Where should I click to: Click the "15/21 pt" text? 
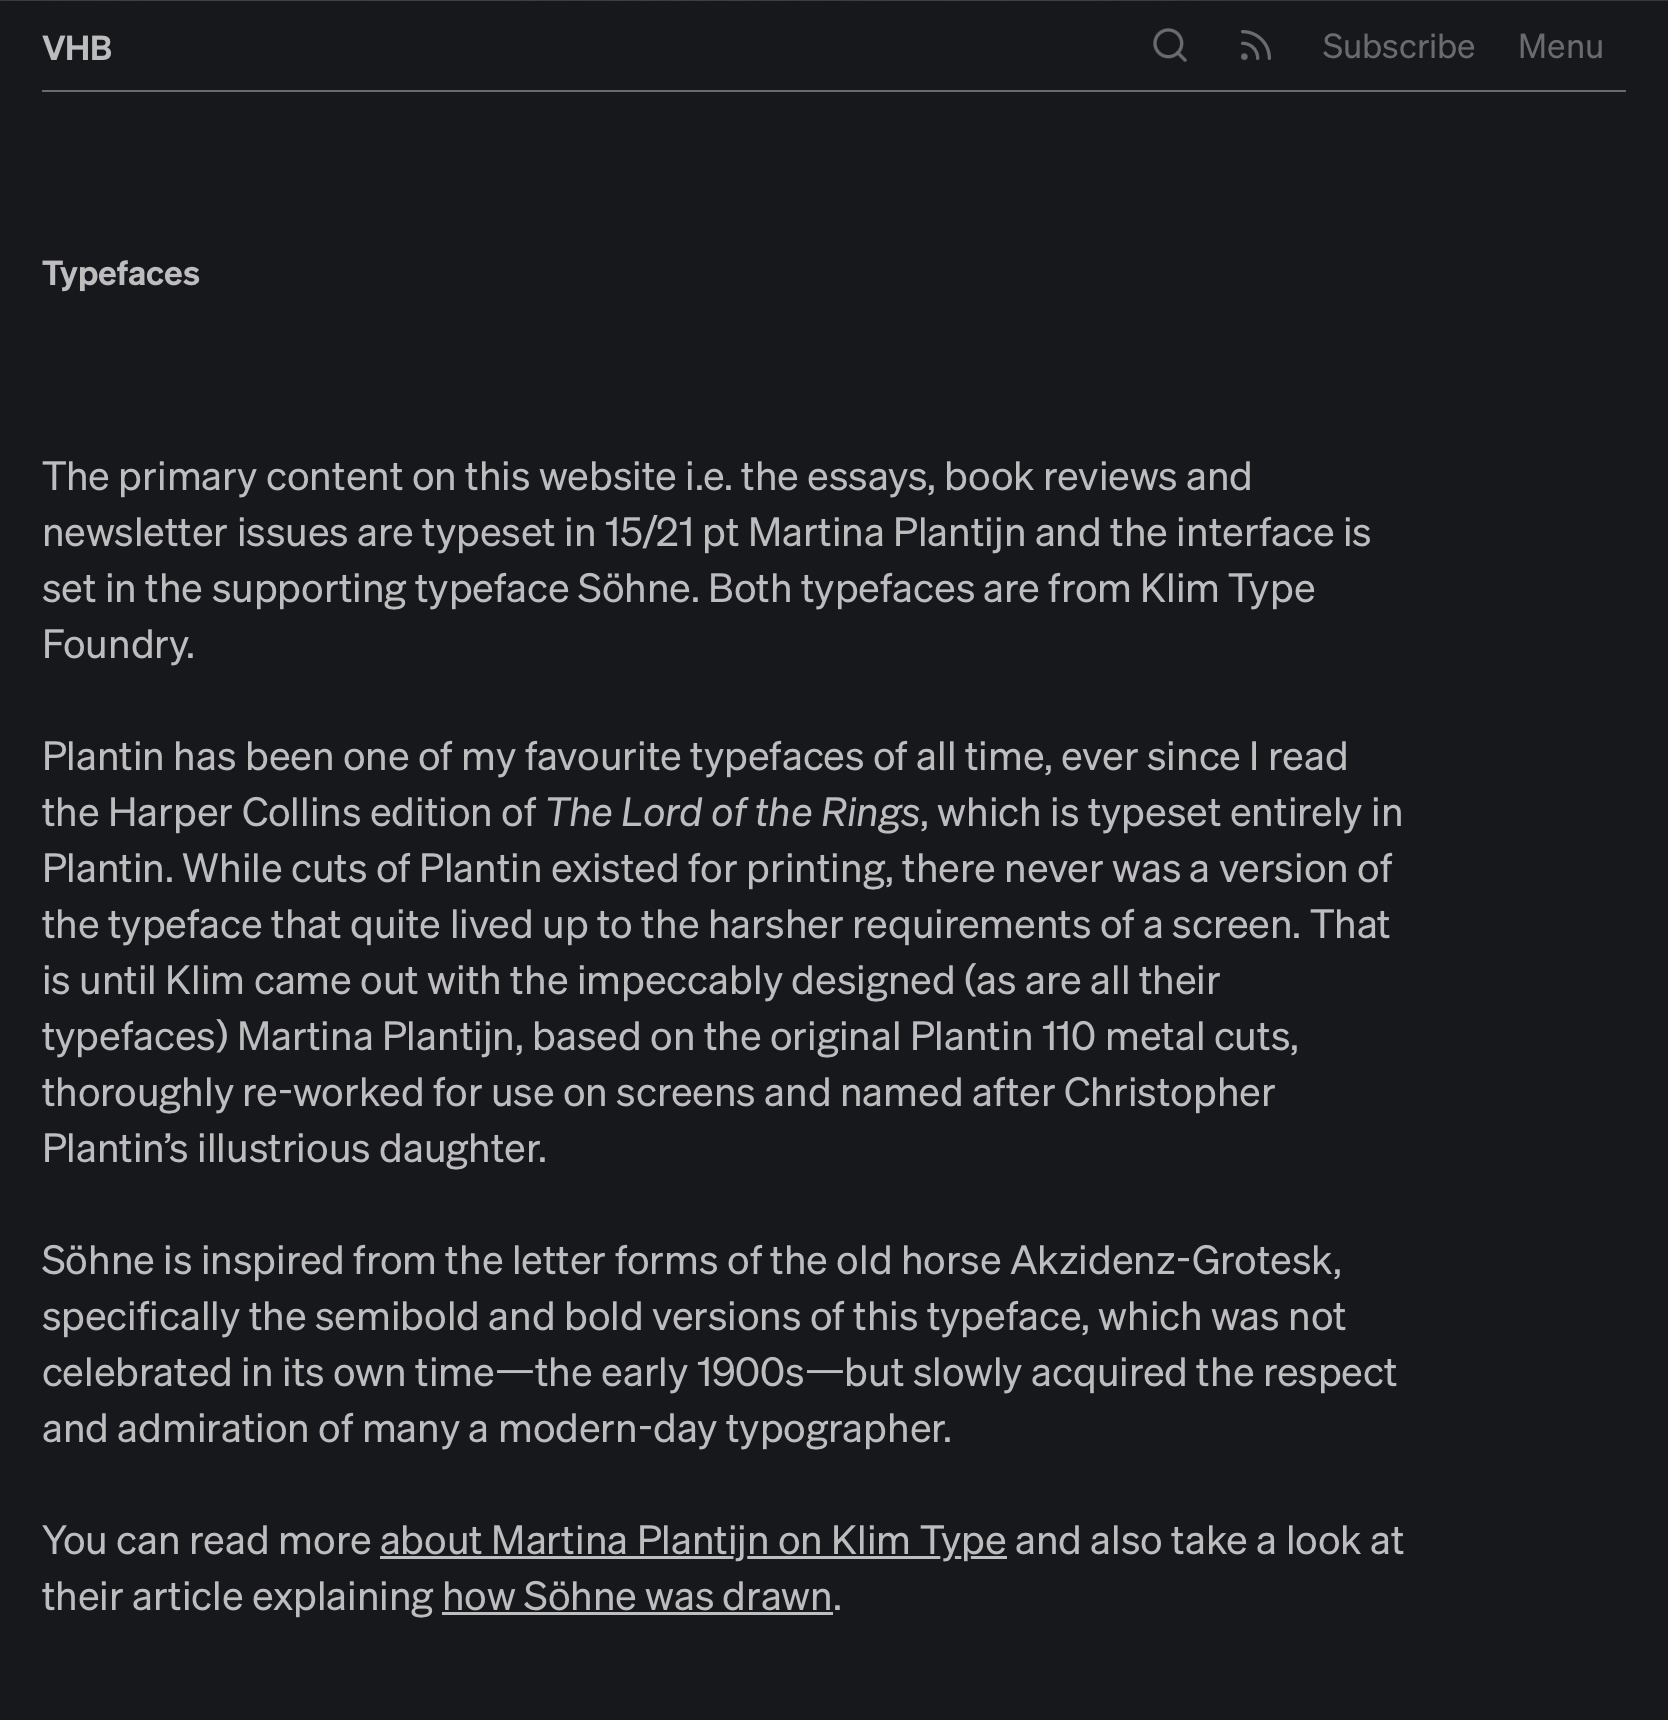[670, 533]
